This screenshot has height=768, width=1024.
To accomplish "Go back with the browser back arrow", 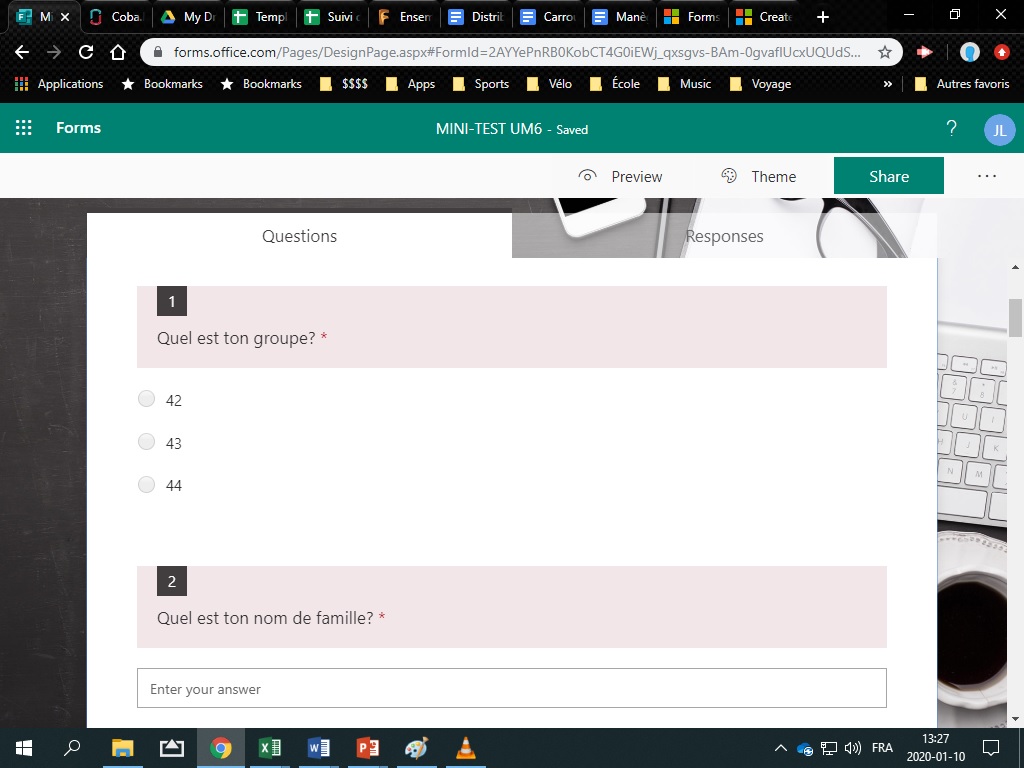I will tap(22, 52).
